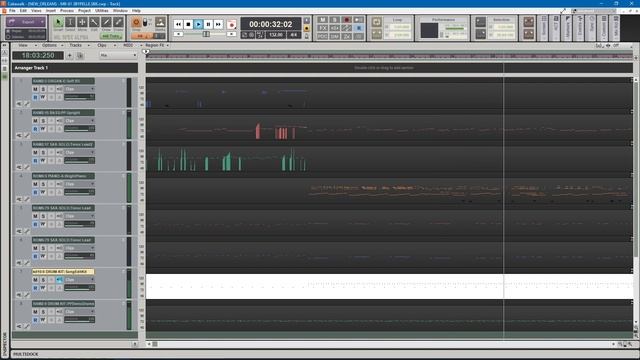Toggle the metronome during record button

tap(307, 29)
